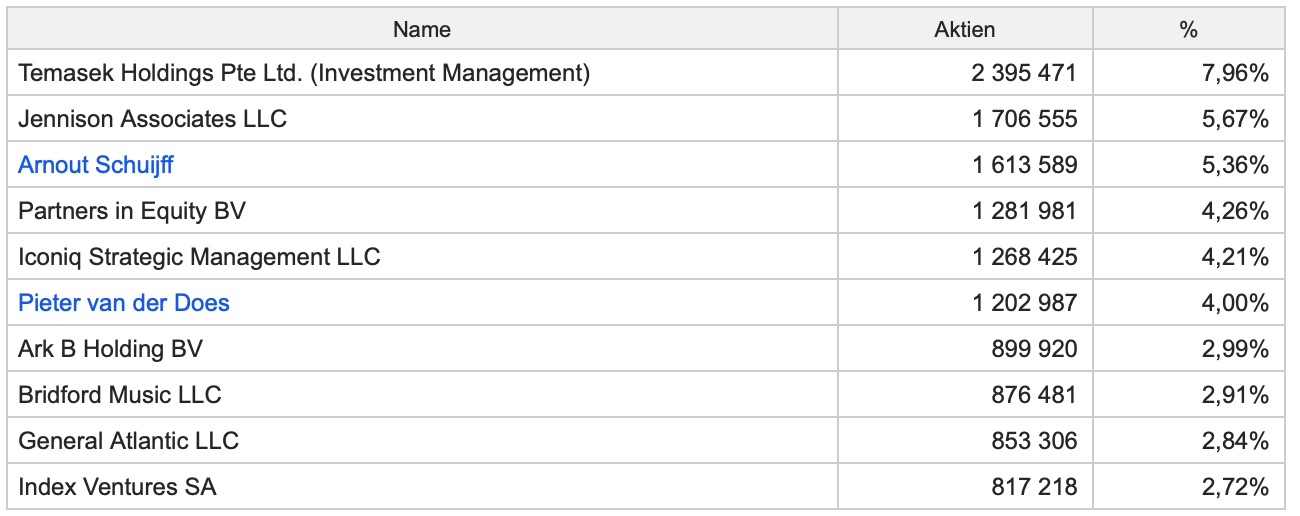Viewport: 1300px width, 516px height.
Task: Click the Name column header
Action: pos(421,29)
